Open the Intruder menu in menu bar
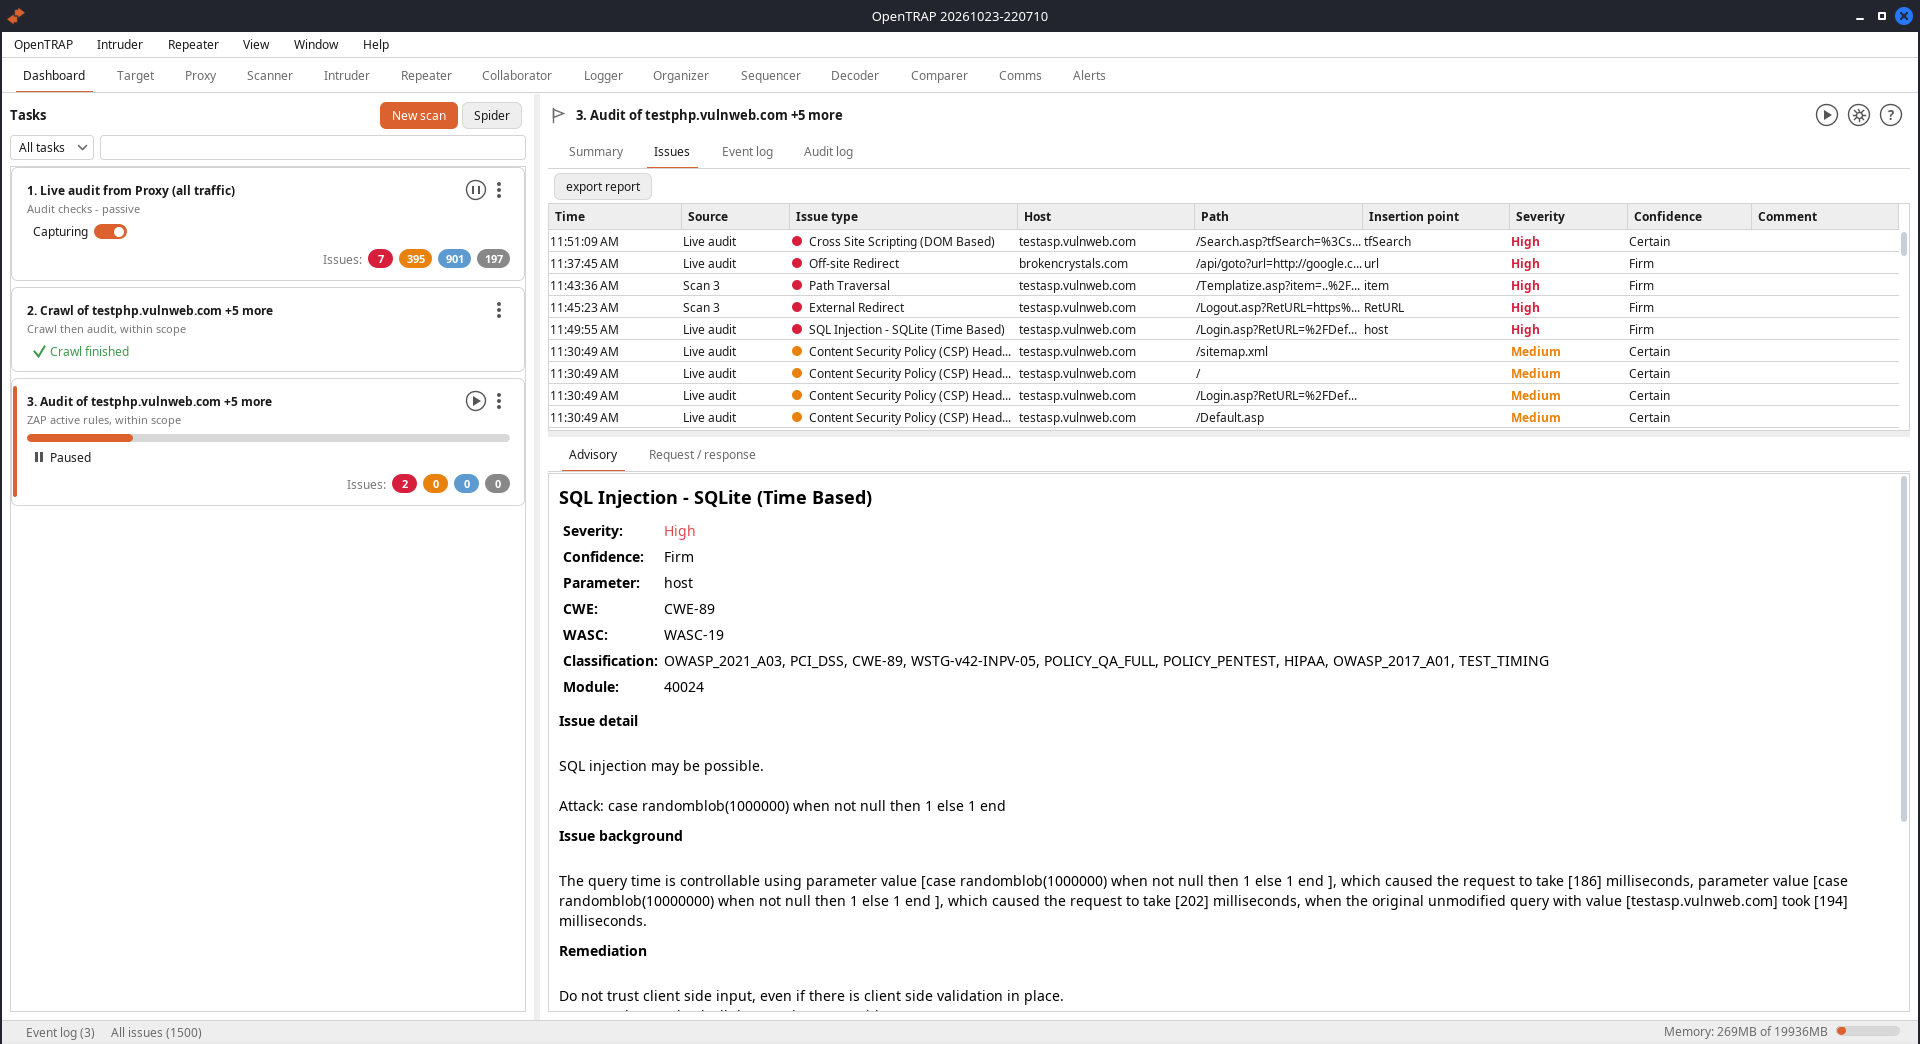 (x=120, y=45)
